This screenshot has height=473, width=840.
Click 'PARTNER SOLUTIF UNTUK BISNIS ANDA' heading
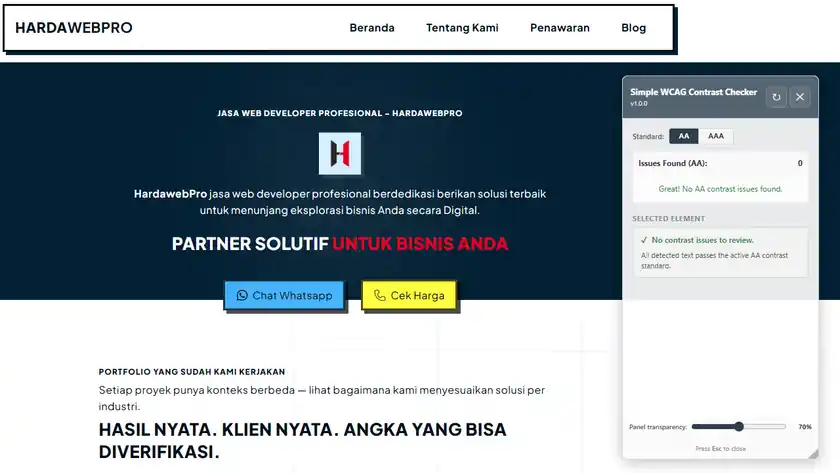pos(340,244)
